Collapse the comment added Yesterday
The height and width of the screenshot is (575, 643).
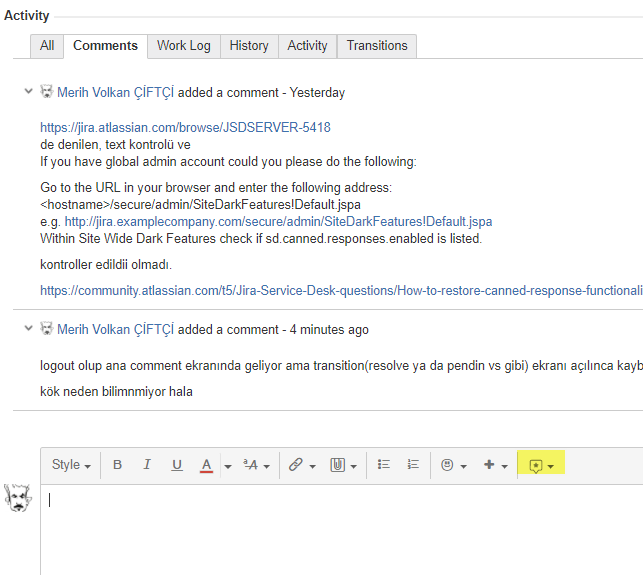point(28,91)
